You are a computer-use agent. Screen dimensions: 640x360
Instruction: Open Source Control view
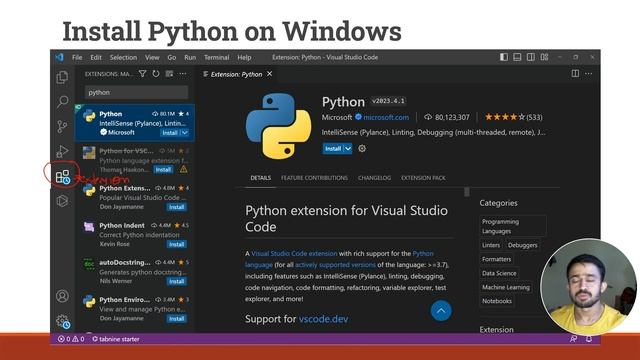pos(62,126)
